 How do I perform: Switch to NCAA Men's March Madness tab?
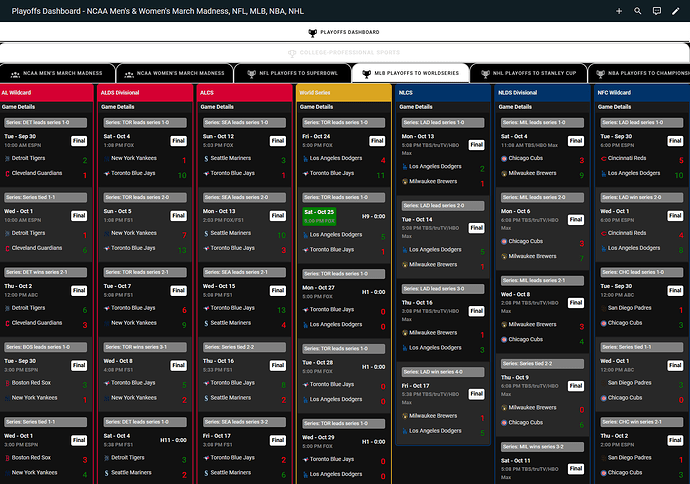[x=57, y=73]
